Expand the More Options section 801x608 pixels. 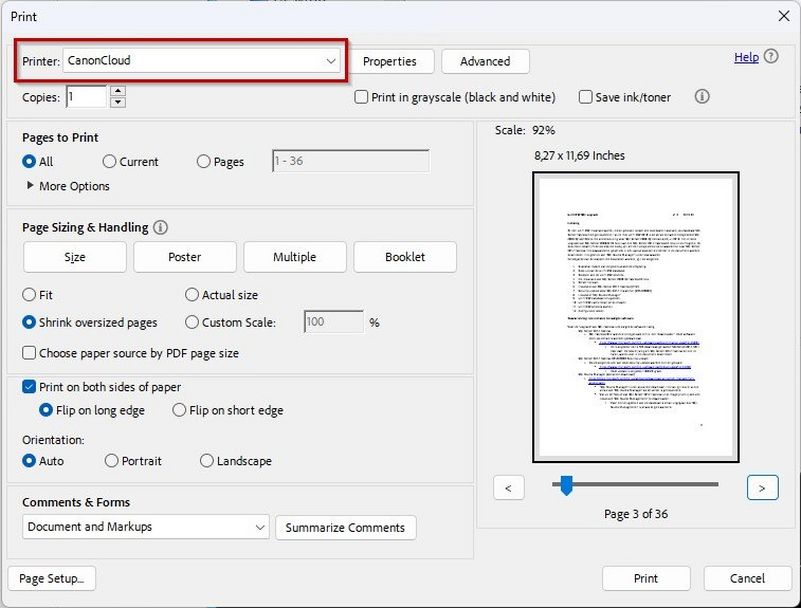pyautogui.click(x=31, y=186)
